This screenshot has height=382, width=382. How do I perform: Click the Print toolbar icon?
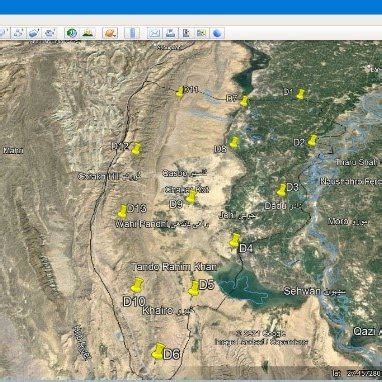(170, 33)
